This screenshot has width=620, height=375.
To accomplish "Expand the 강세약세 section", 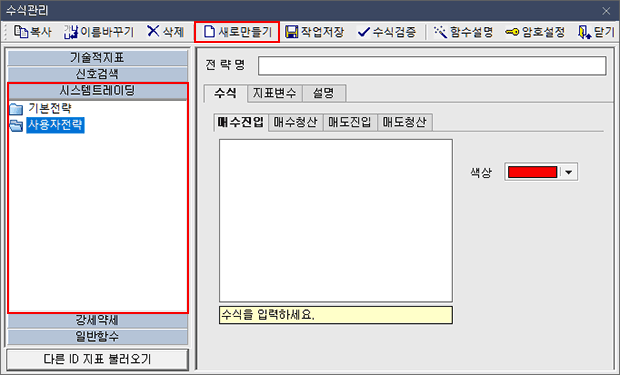I will click(97, 320).
